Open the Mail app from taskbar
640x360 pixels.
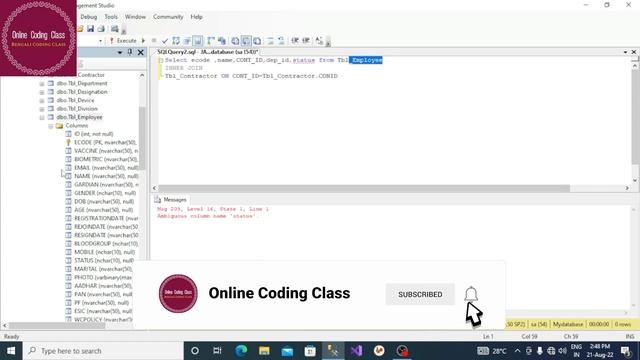click(287, 351)
